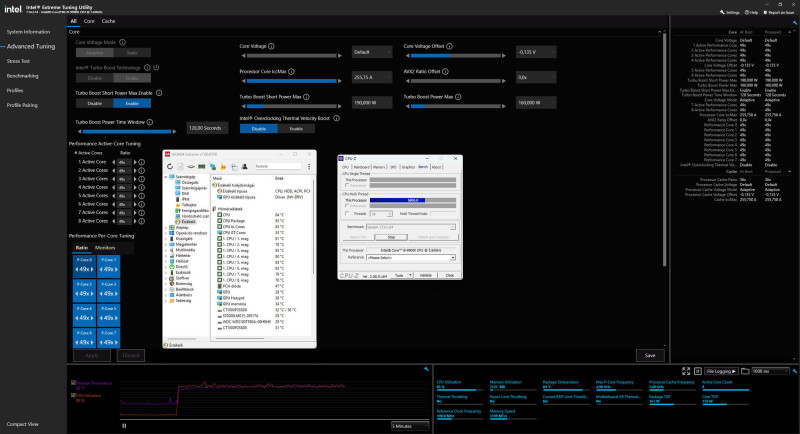800x434 pixels.
Task: Open AVX2 Ratio Offset value dropdown
Action: click(536, 77)
